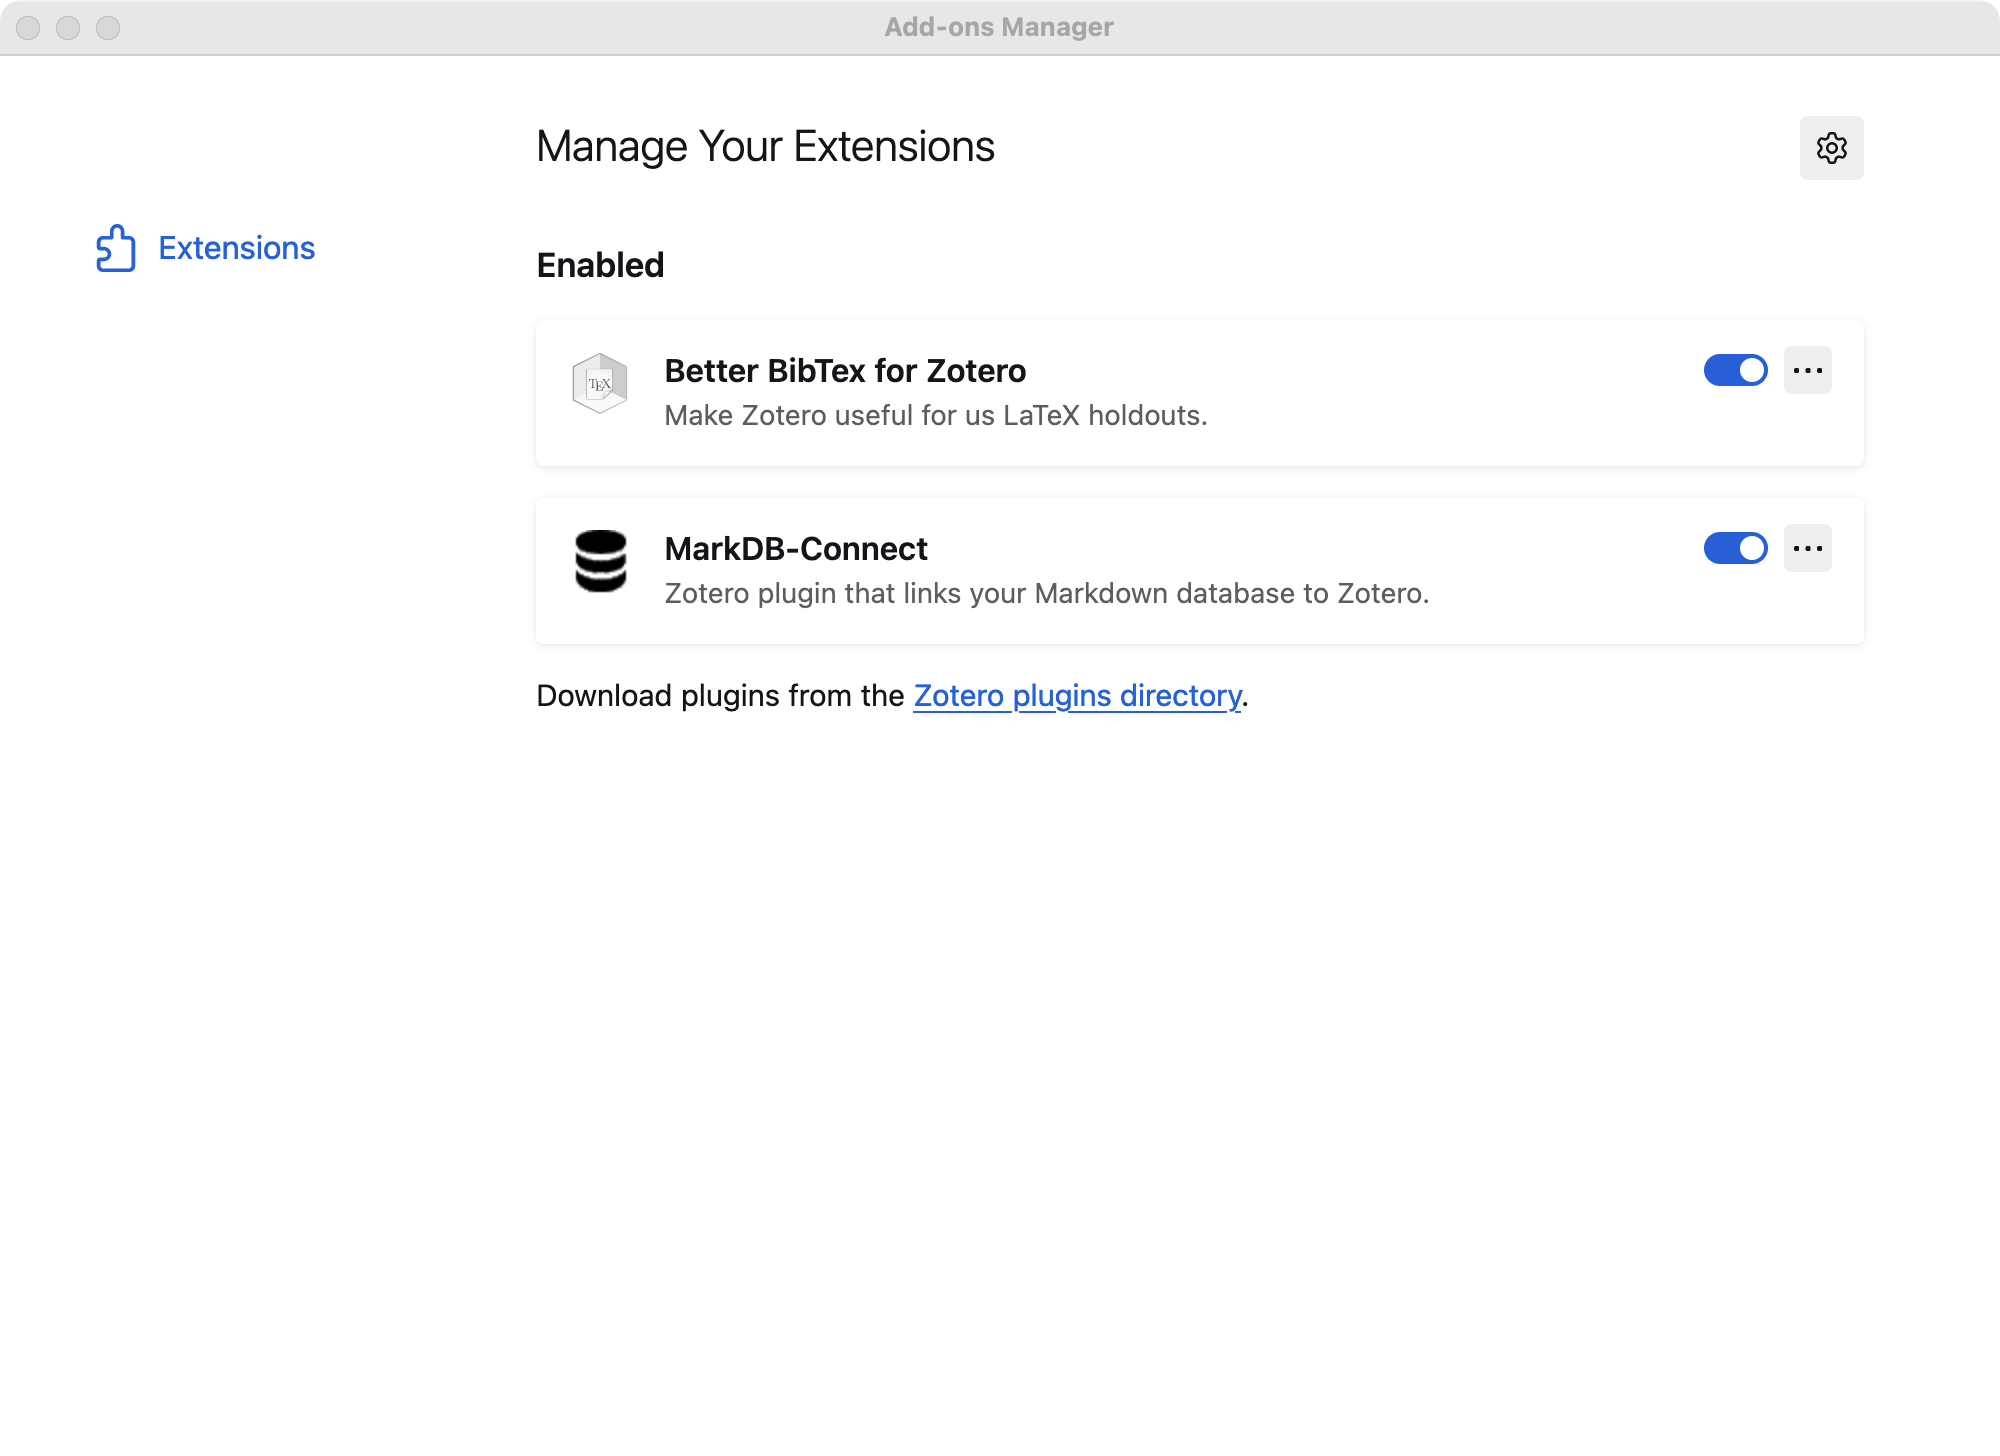
Task: Click the MarkDB-Connect database icon
Action: point(600,561)
